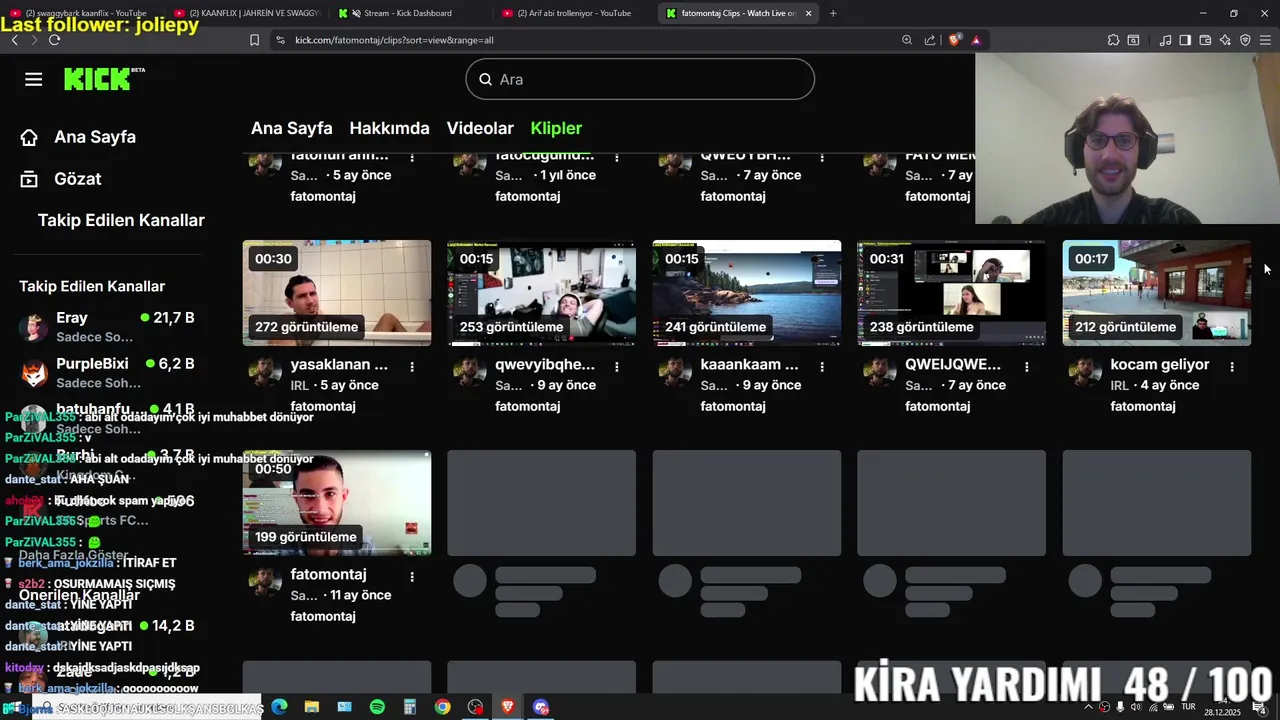Screen dimensions: 1280x720
Task: Open Brave Shields lion icon
Action: (954, 40)
